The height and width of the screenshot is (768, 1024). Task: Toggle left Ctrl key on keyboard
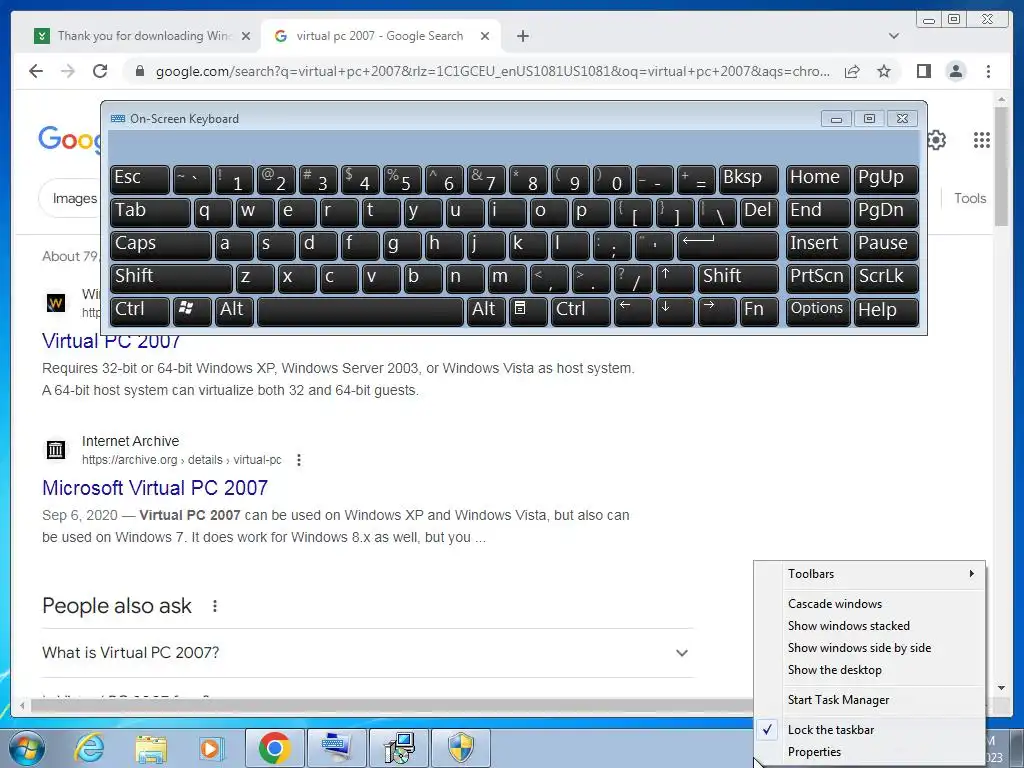[x=139, y=311]
